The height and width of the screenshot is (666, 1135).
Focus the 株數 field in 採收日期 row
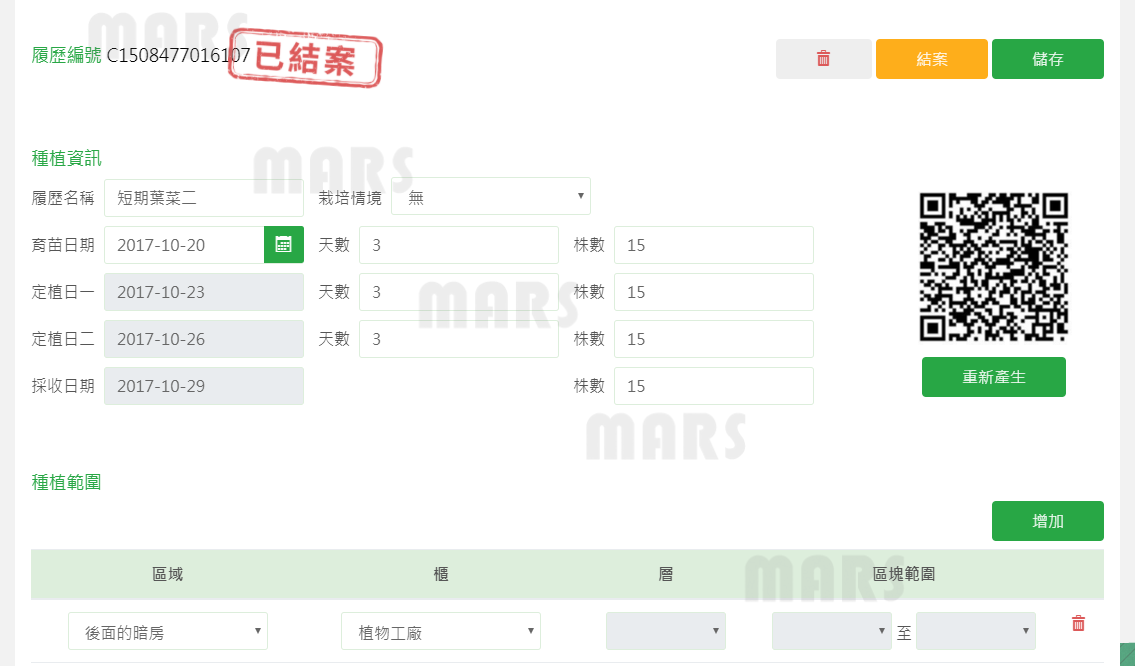[713, 386]
